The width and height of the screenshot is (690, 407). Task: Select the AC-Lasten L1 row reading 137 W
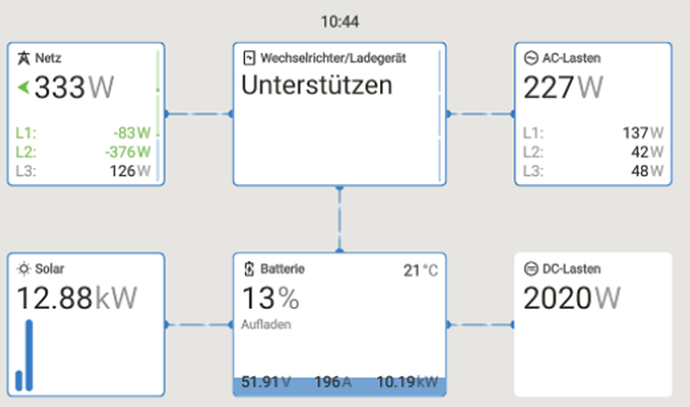click(x=593, y=133)
